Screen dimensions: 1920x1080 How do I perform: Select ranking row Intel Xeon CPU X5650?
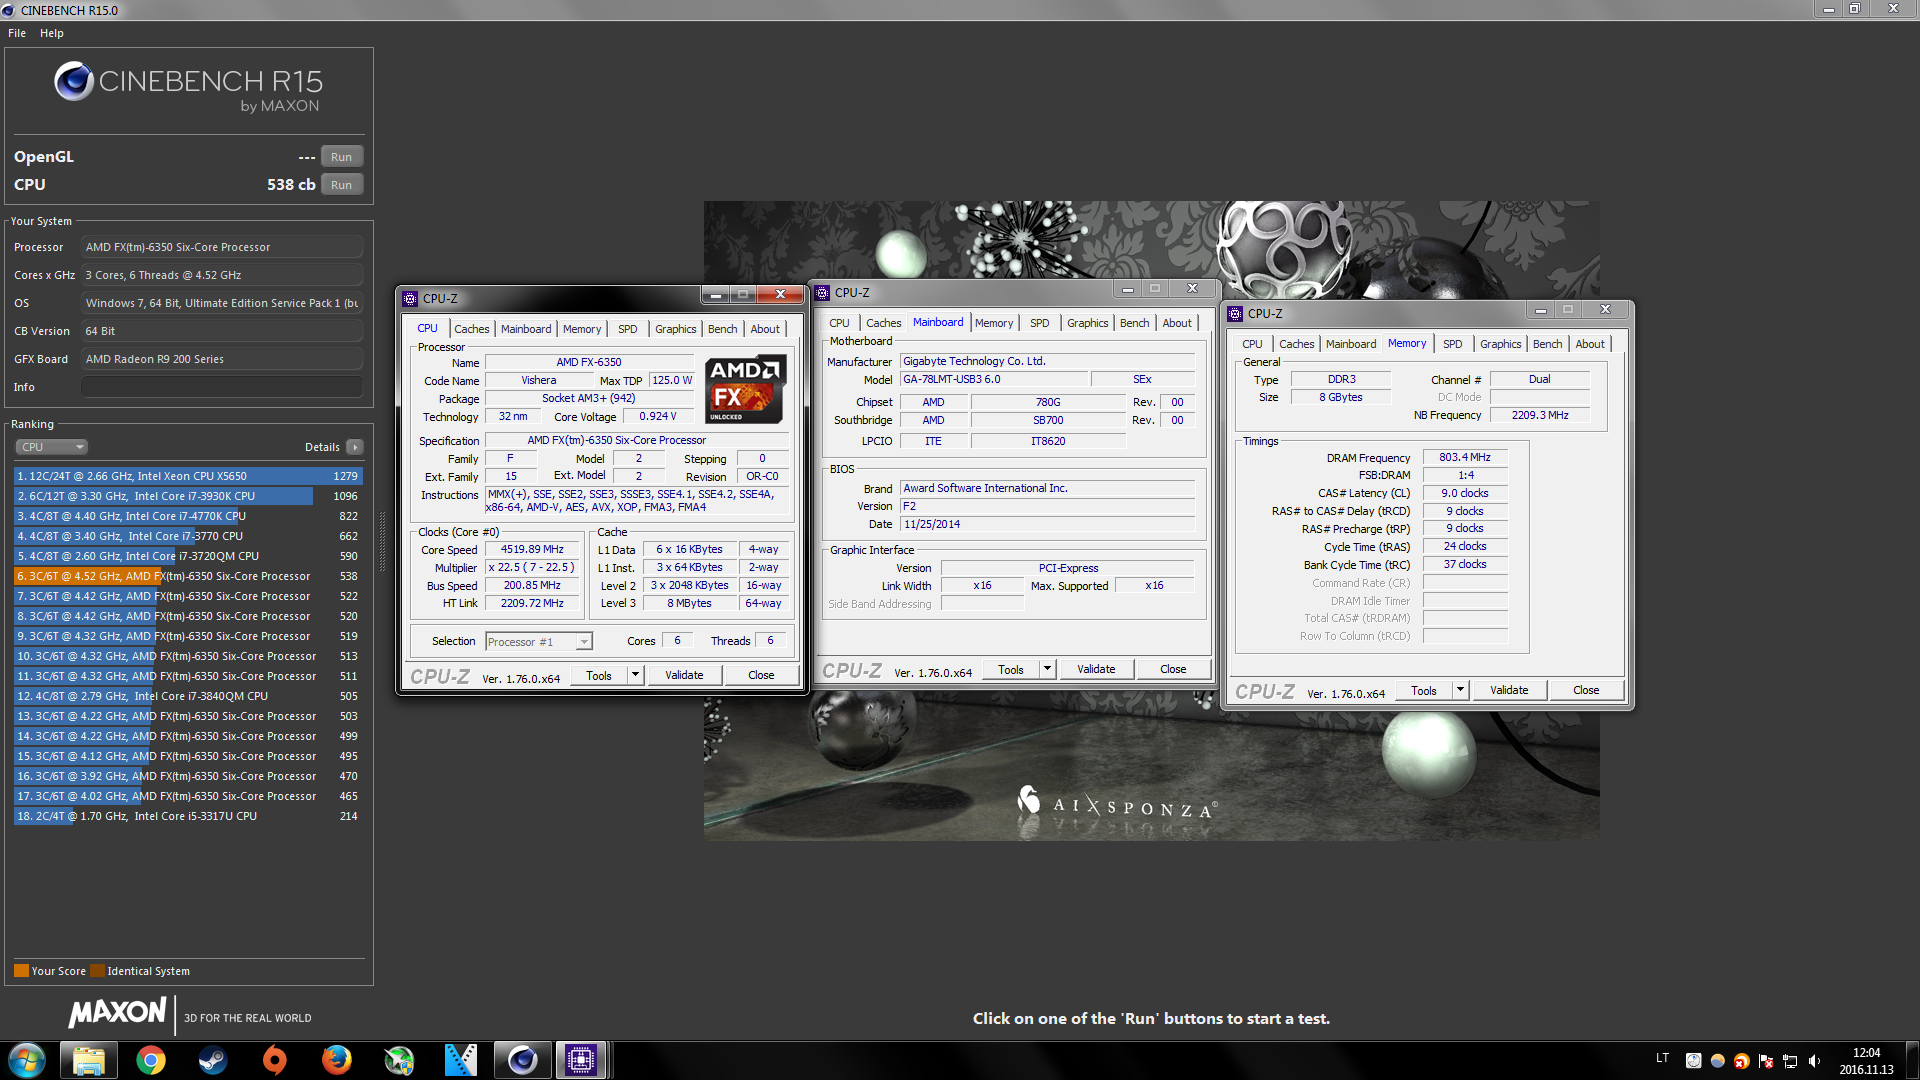(x=188, y=476)
